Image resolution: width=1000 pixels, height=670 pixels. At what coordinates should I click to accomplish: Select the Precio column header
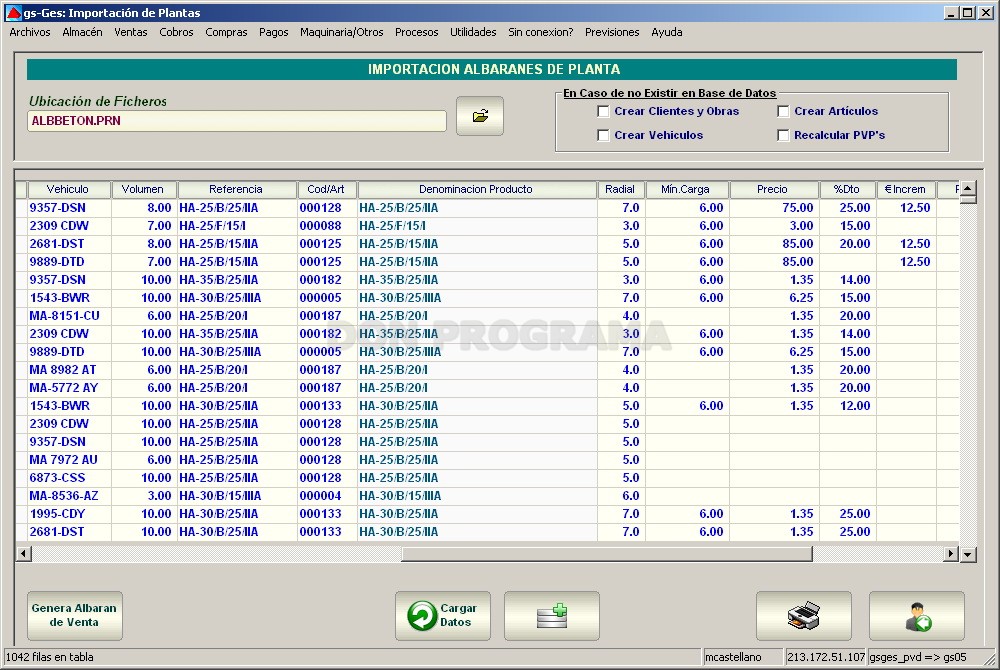(772, 189)
